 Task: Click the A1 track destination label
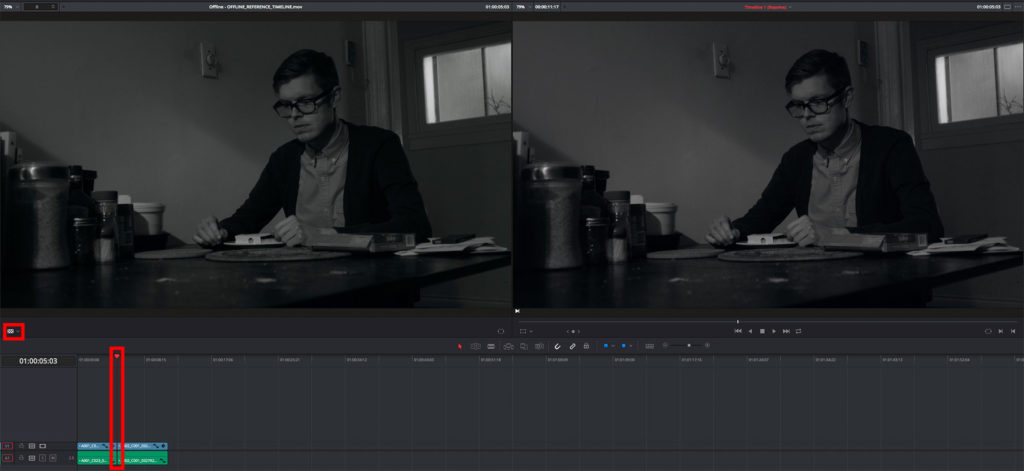[x=8, y=458]
